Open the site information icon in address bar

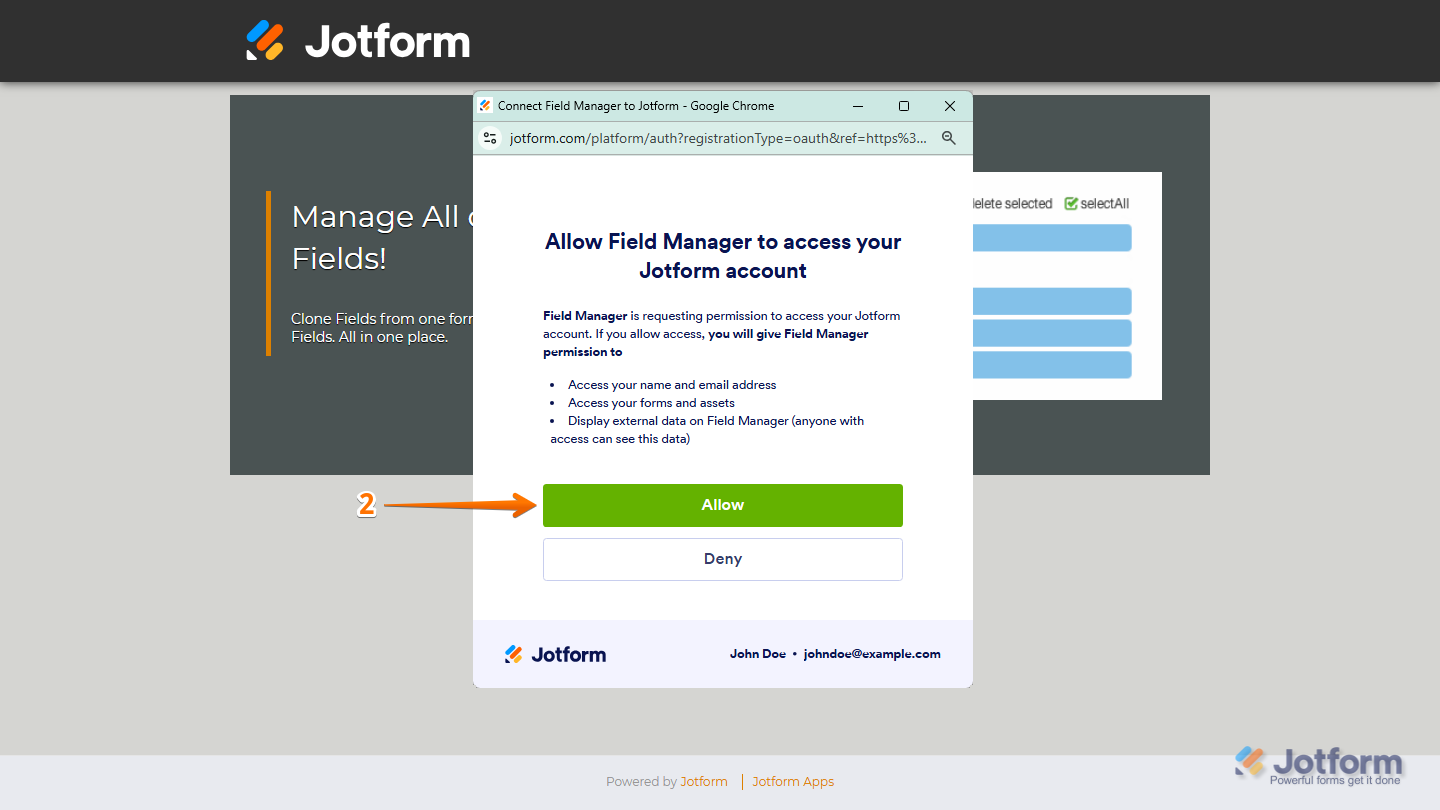(x=490, y=138)
